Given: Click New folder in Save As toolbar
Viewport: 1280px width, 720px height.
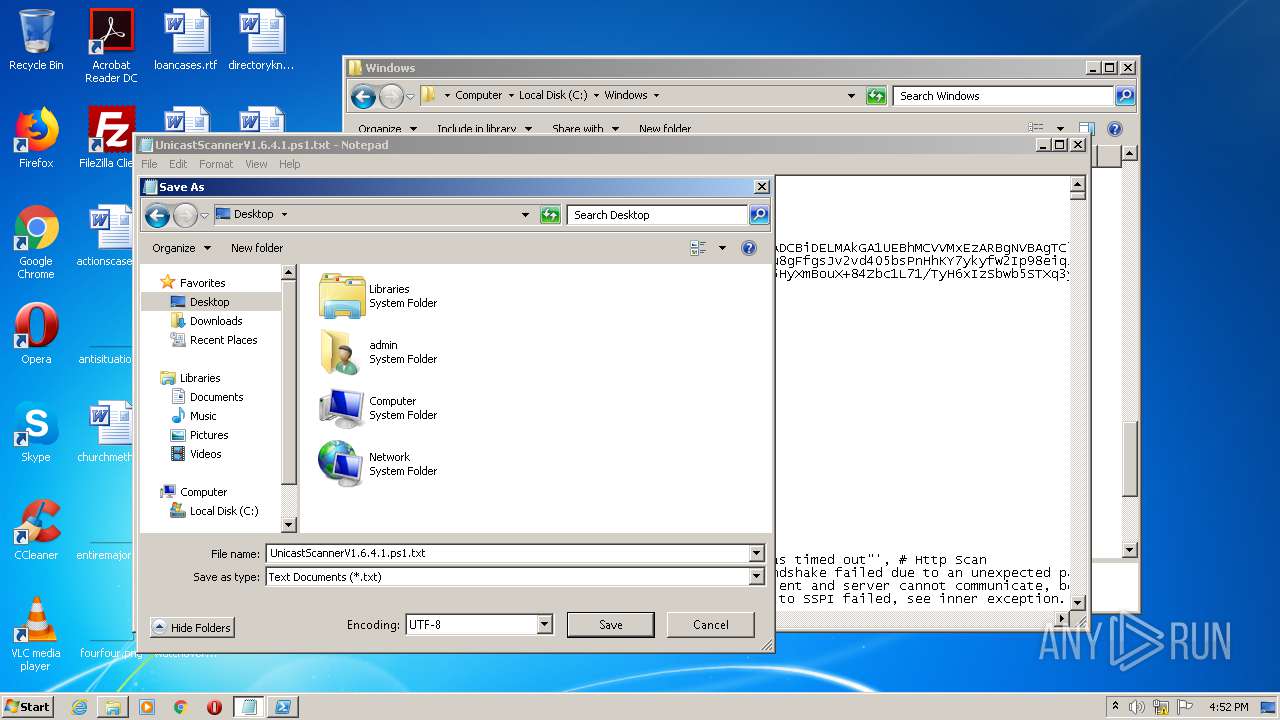Looking at the screenshot, I should click(x=257, y=248).
